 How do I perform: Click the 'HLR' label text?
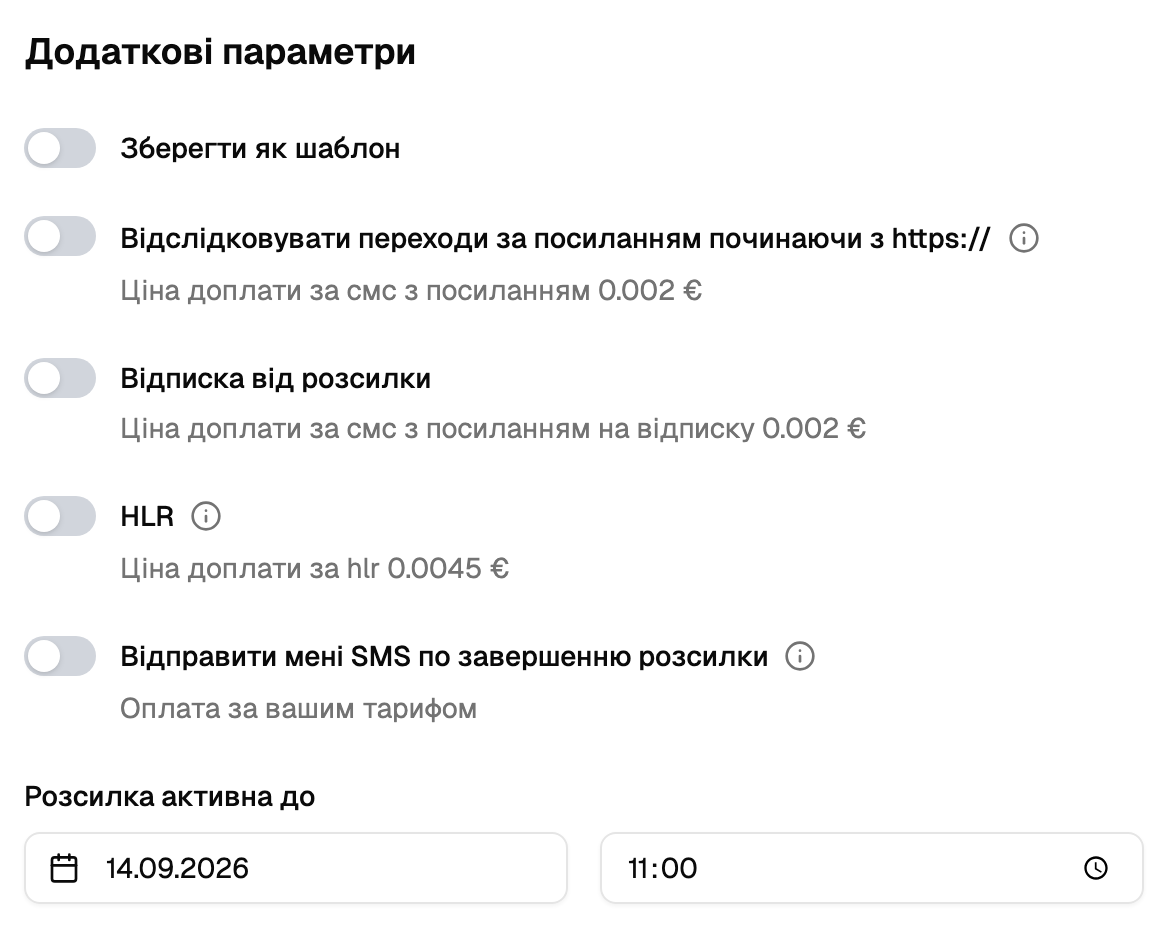[147, 516]
